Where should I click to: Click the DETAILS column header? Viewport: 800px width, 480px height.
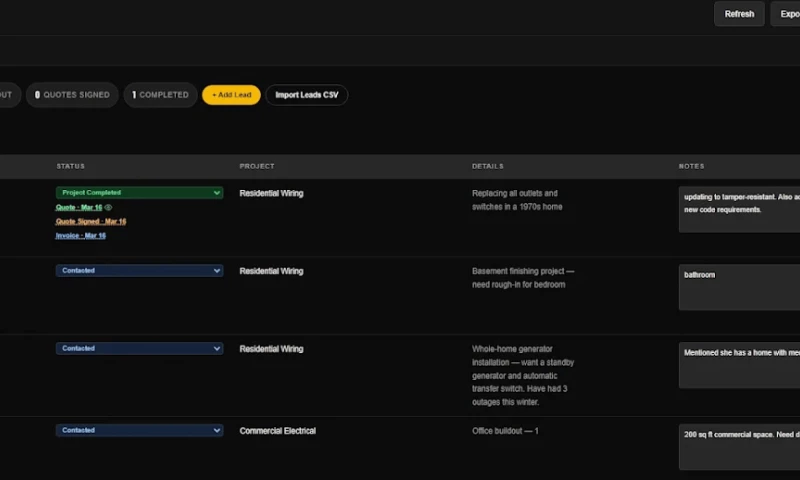click(487, 166)
